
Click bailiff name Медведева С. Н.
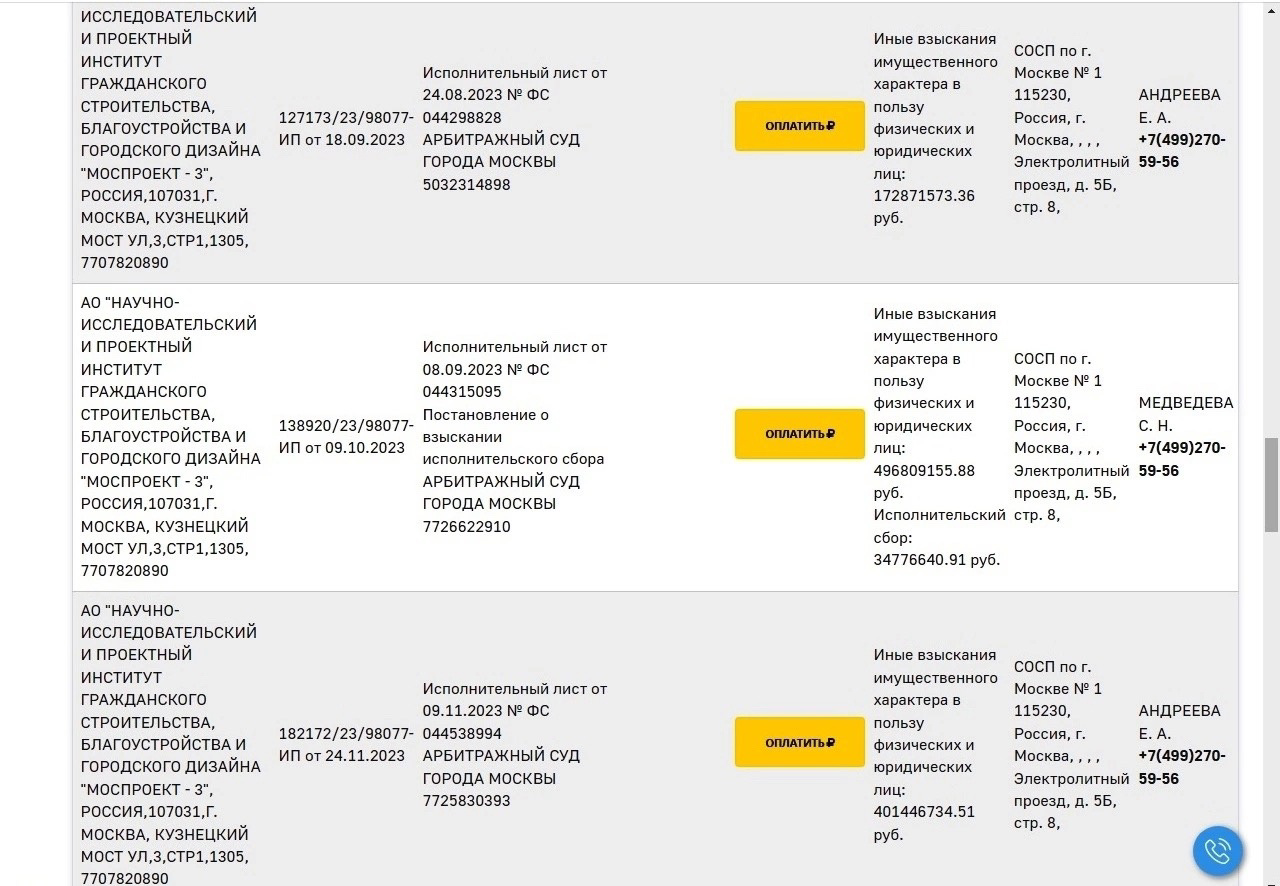pos(1185,414)
